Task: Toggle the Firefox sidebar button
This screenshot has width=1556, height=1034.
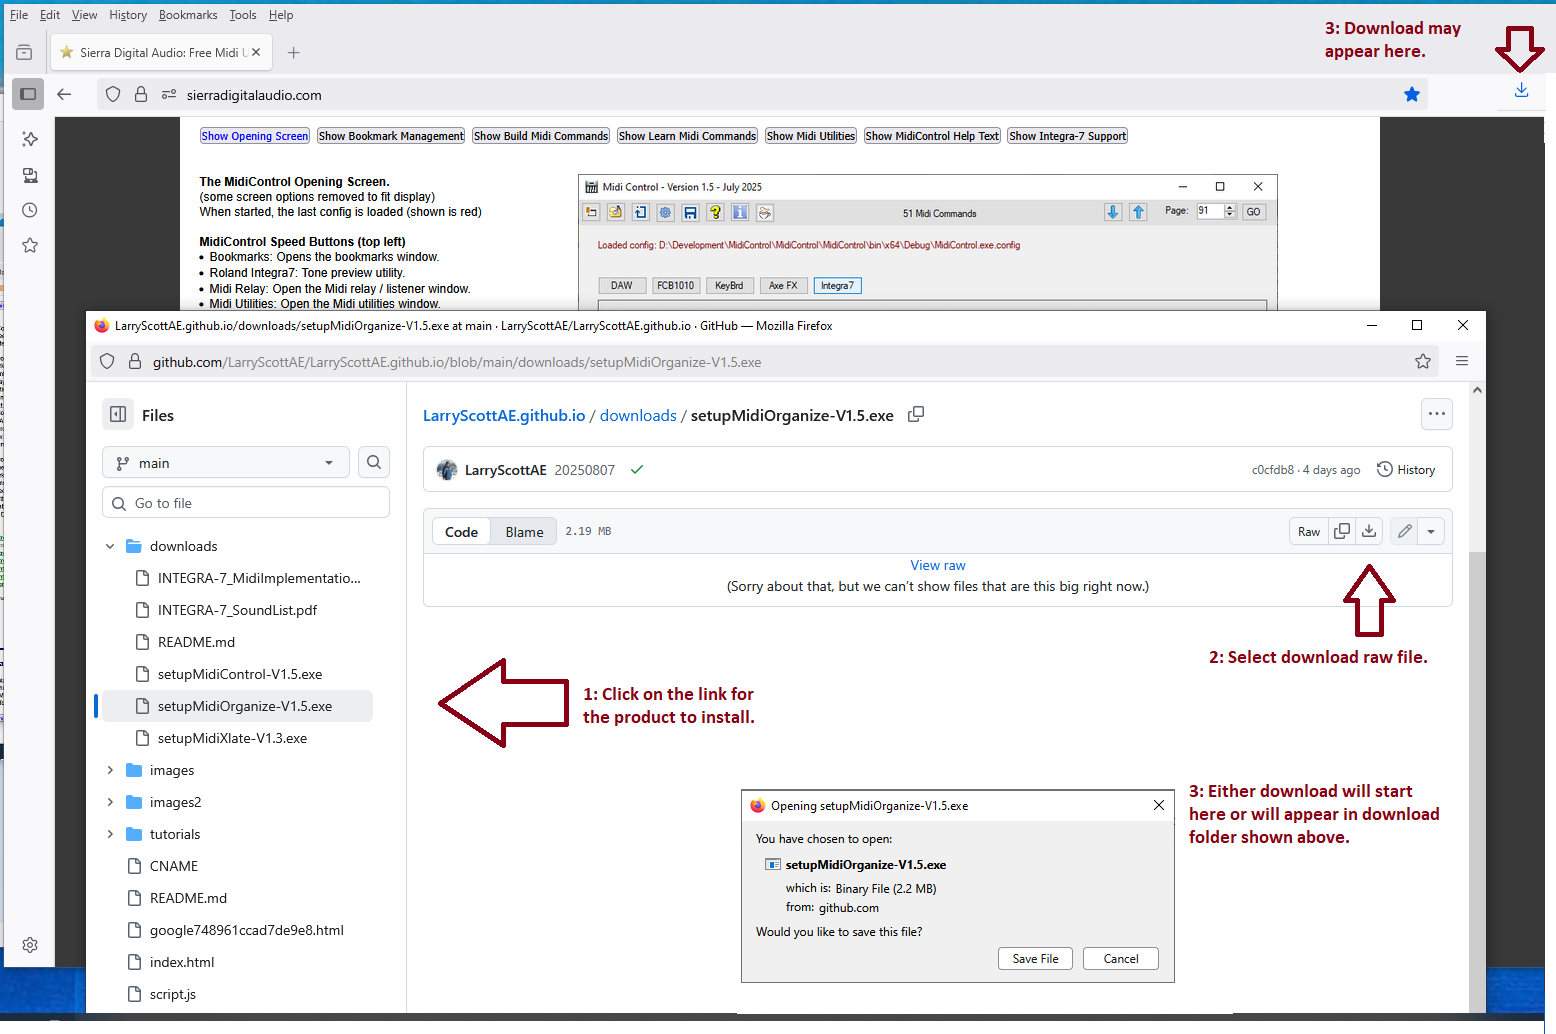Action: tap(28, 94)
